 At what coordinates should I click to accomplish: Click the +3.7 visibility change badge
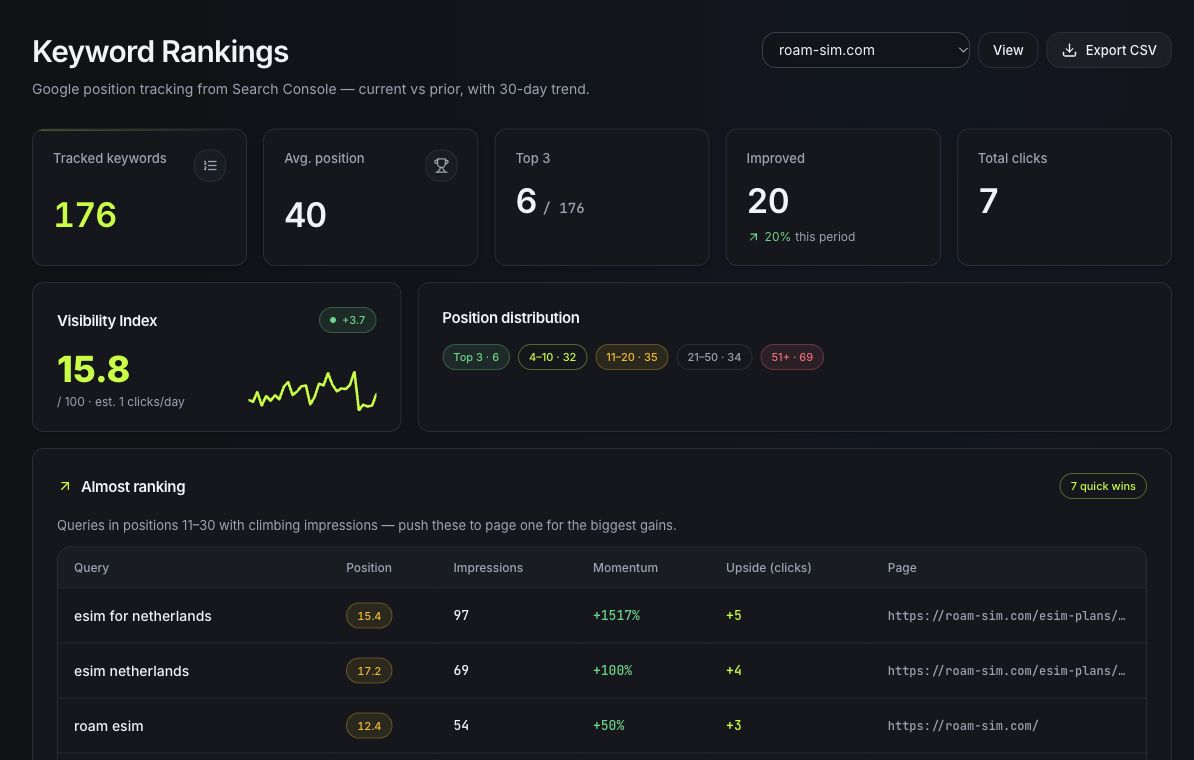[x=347, y=320]
